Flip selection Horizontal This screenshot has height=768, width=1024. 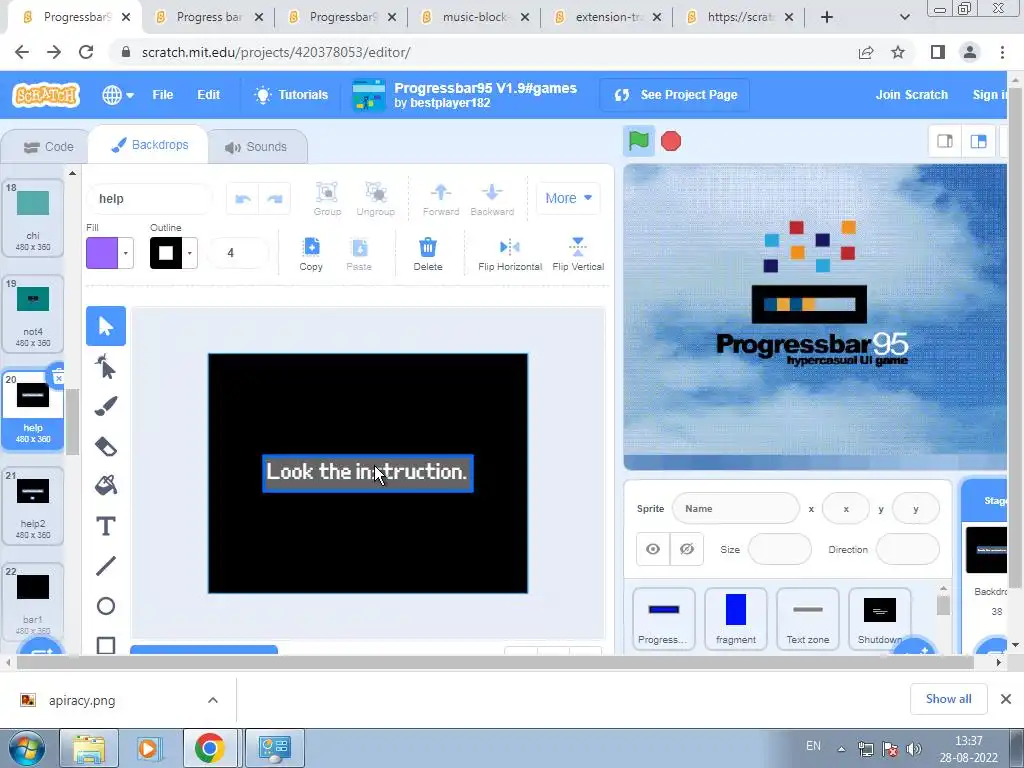pyautogui.click(x=510, y=253)
